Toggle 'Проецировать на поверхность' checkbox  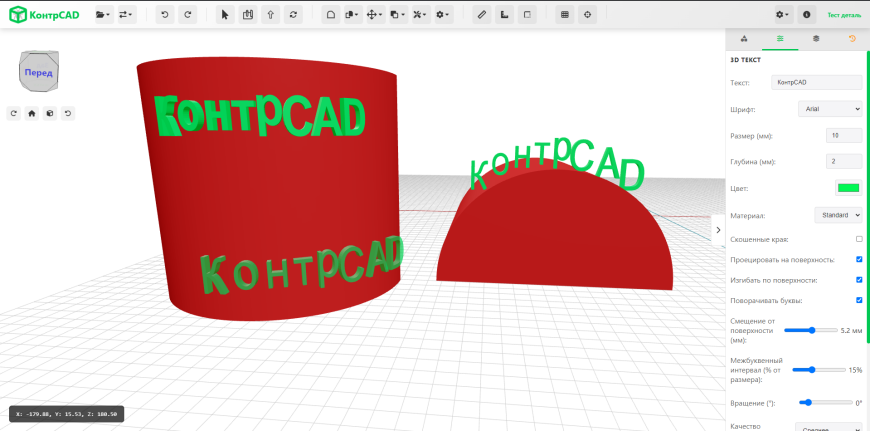click(x=859, y=259)
